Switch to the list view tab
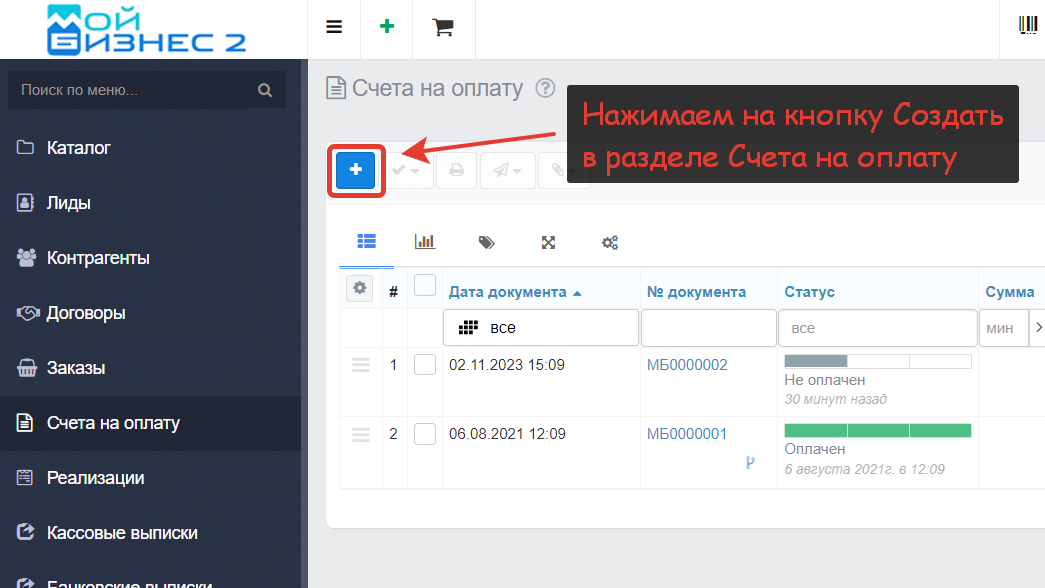The width and height of the screenshot is (1045, 588). [x=367, y=241]
